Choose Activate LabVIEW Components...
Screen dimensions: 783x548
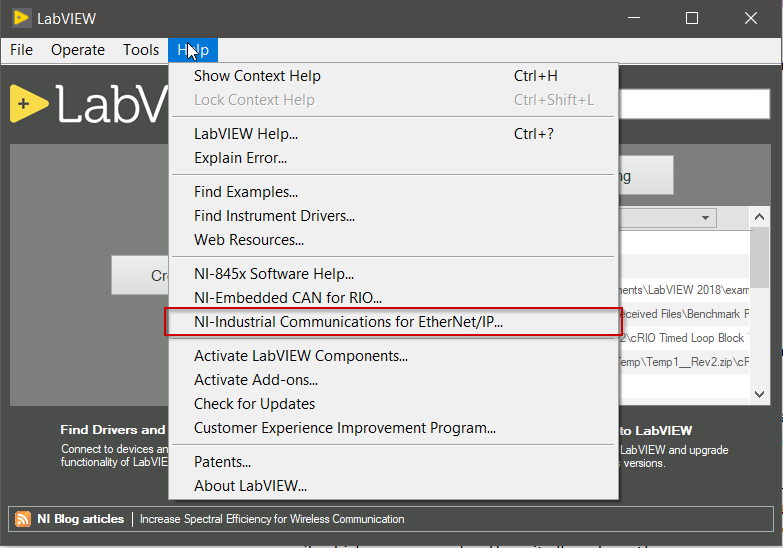pos(393,356)
